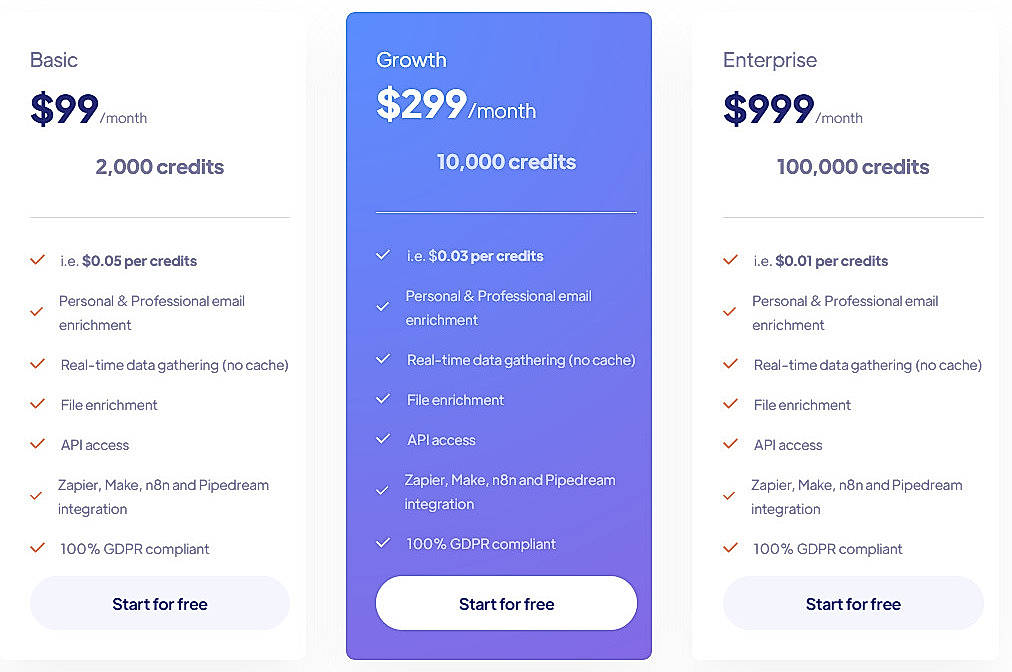
Task: Click Start for free on the Growth card
Action: (506, 603)
